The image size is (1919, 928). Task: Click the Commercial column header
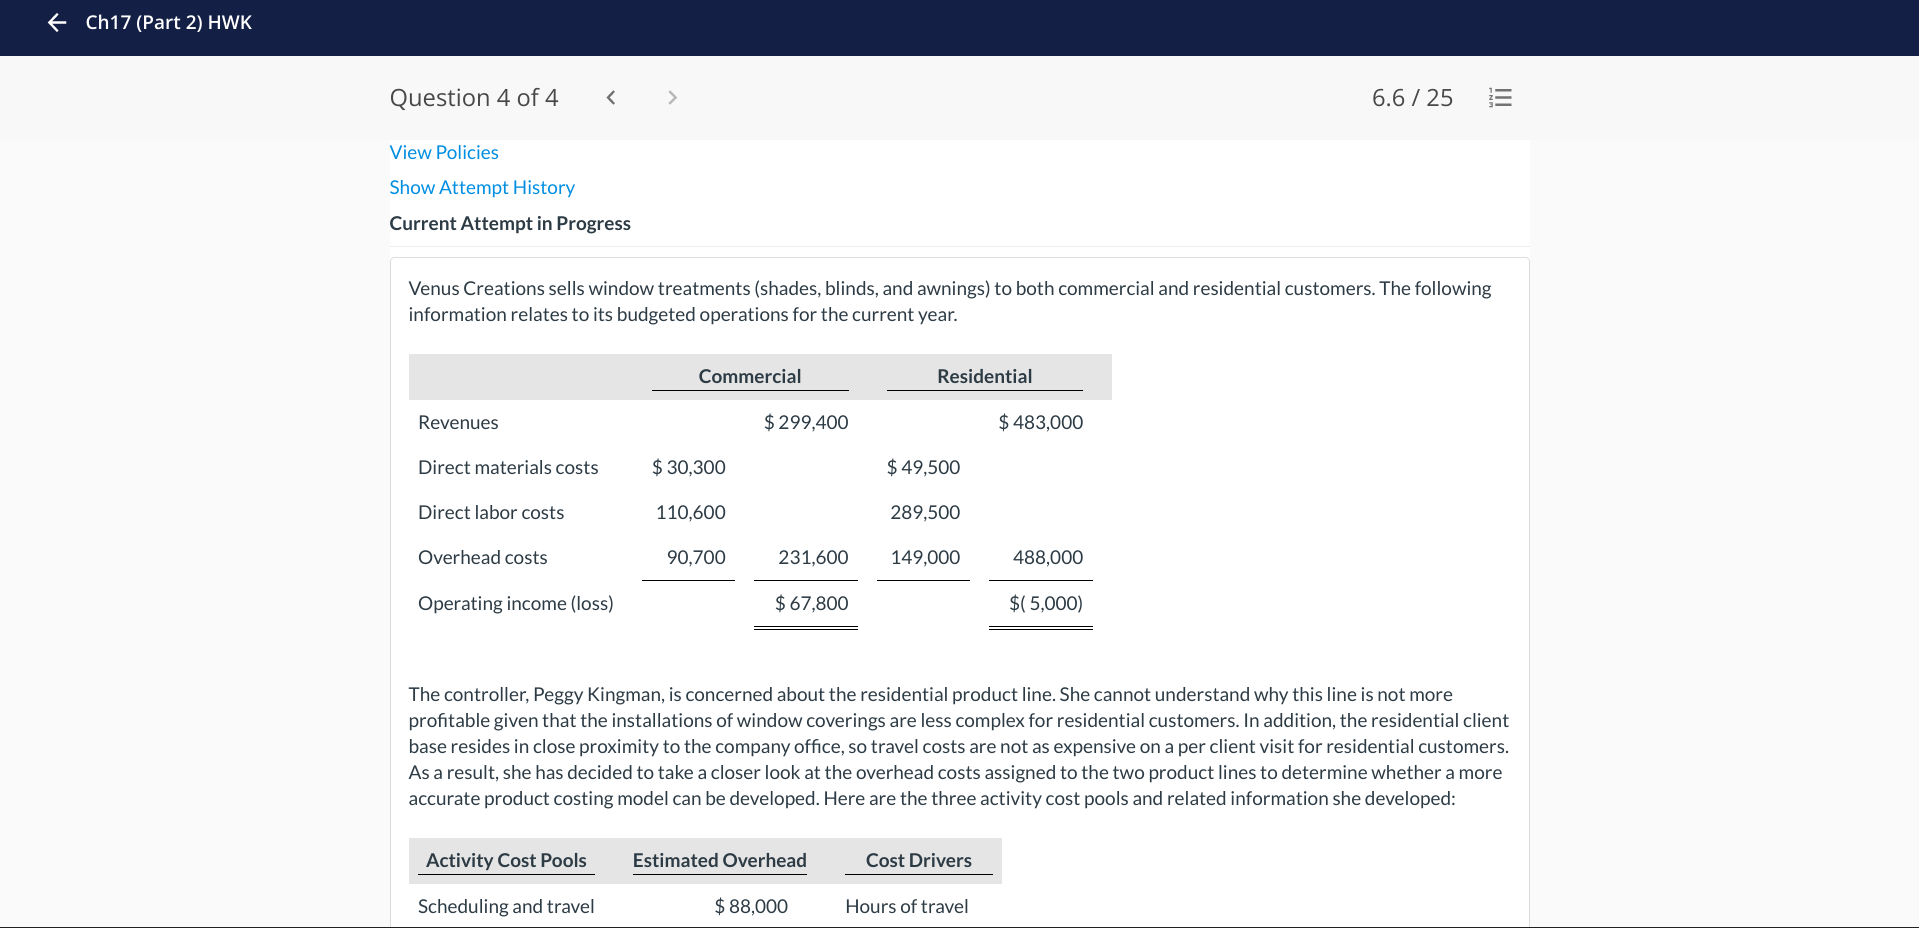pyautogui.click(x=750, y=376)
